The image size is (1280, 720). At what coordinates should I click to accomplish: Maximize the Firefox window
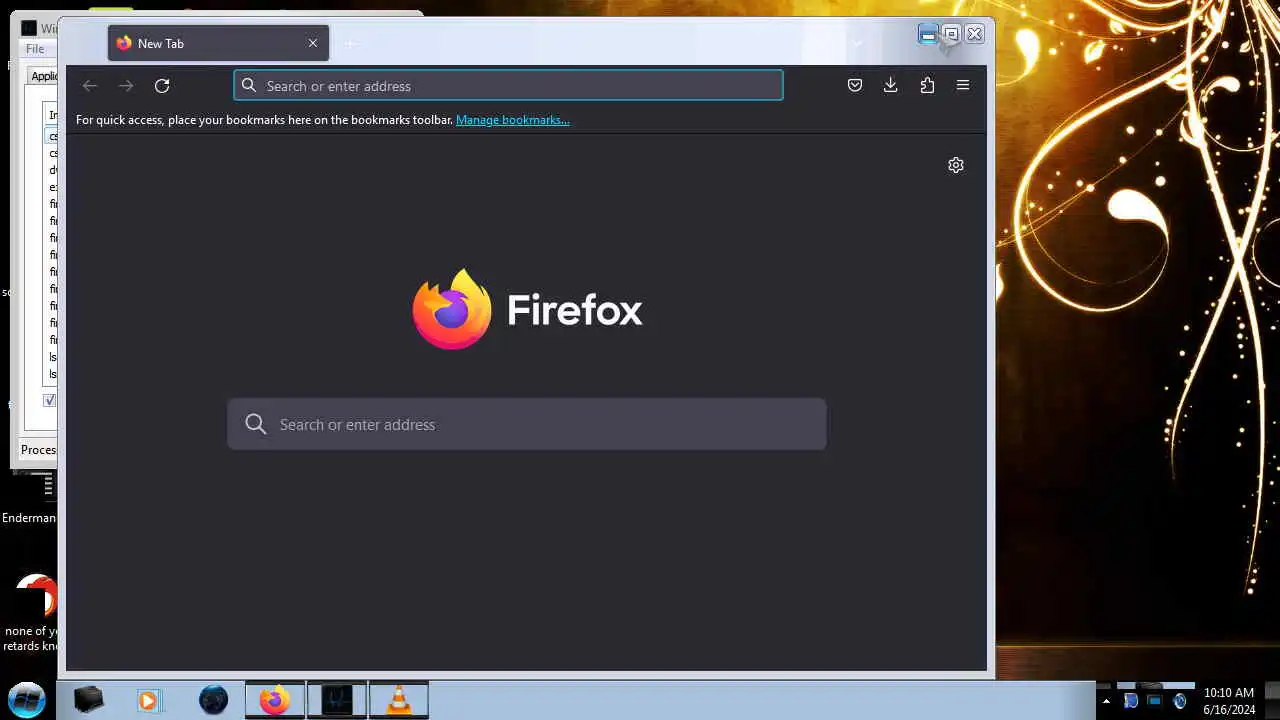[x=951, y=34]
